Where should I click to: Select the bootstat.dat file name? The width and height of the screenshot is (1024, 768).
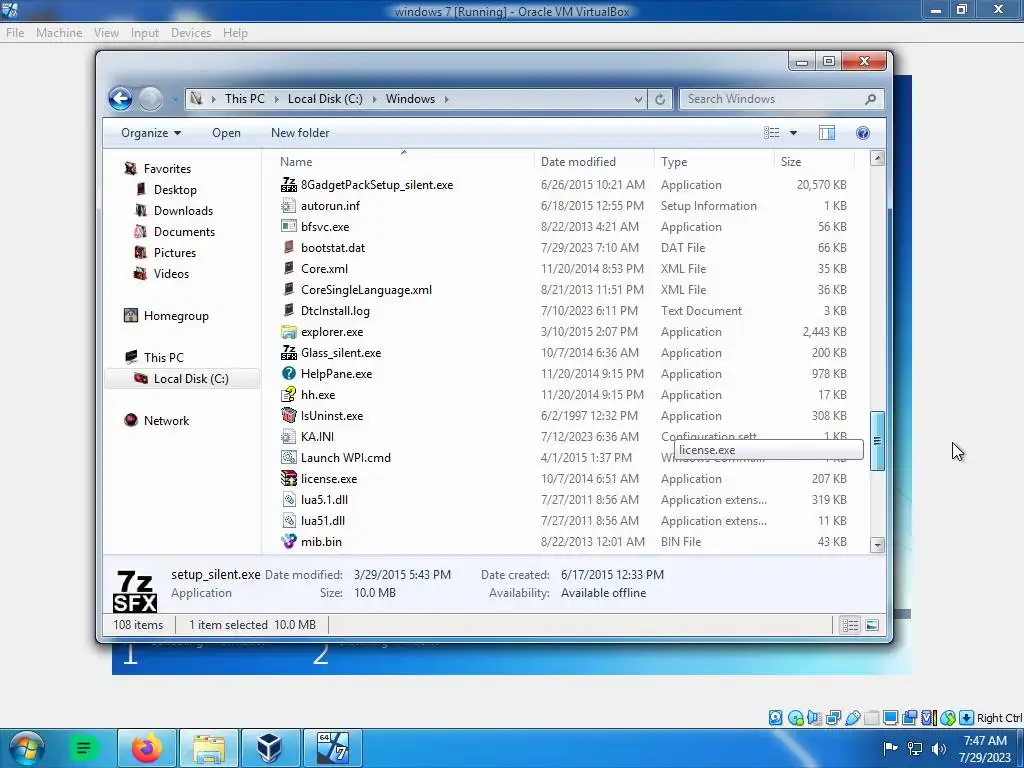pyautogui.click(x=333, y=248)
